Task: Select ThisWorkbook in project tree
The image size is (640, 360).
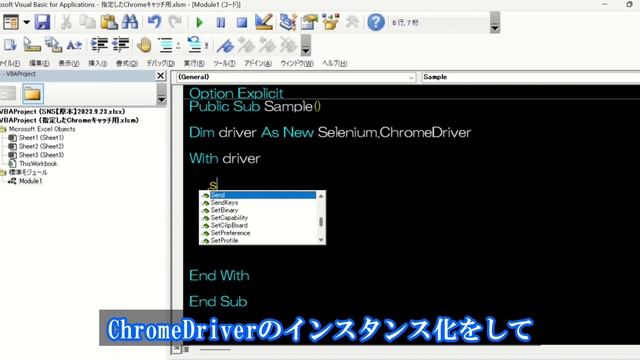Action: [38, 164]
